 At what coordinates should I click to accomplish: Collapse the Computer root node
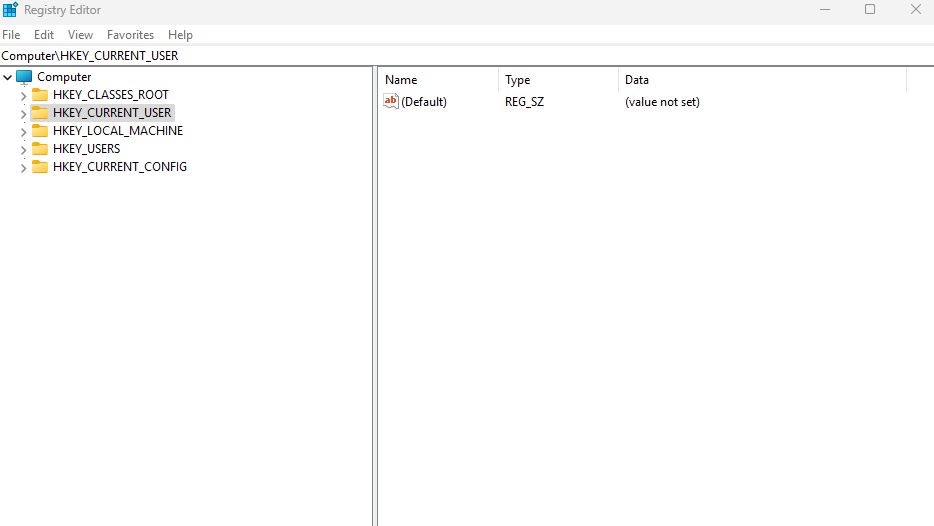click(8, 77)
